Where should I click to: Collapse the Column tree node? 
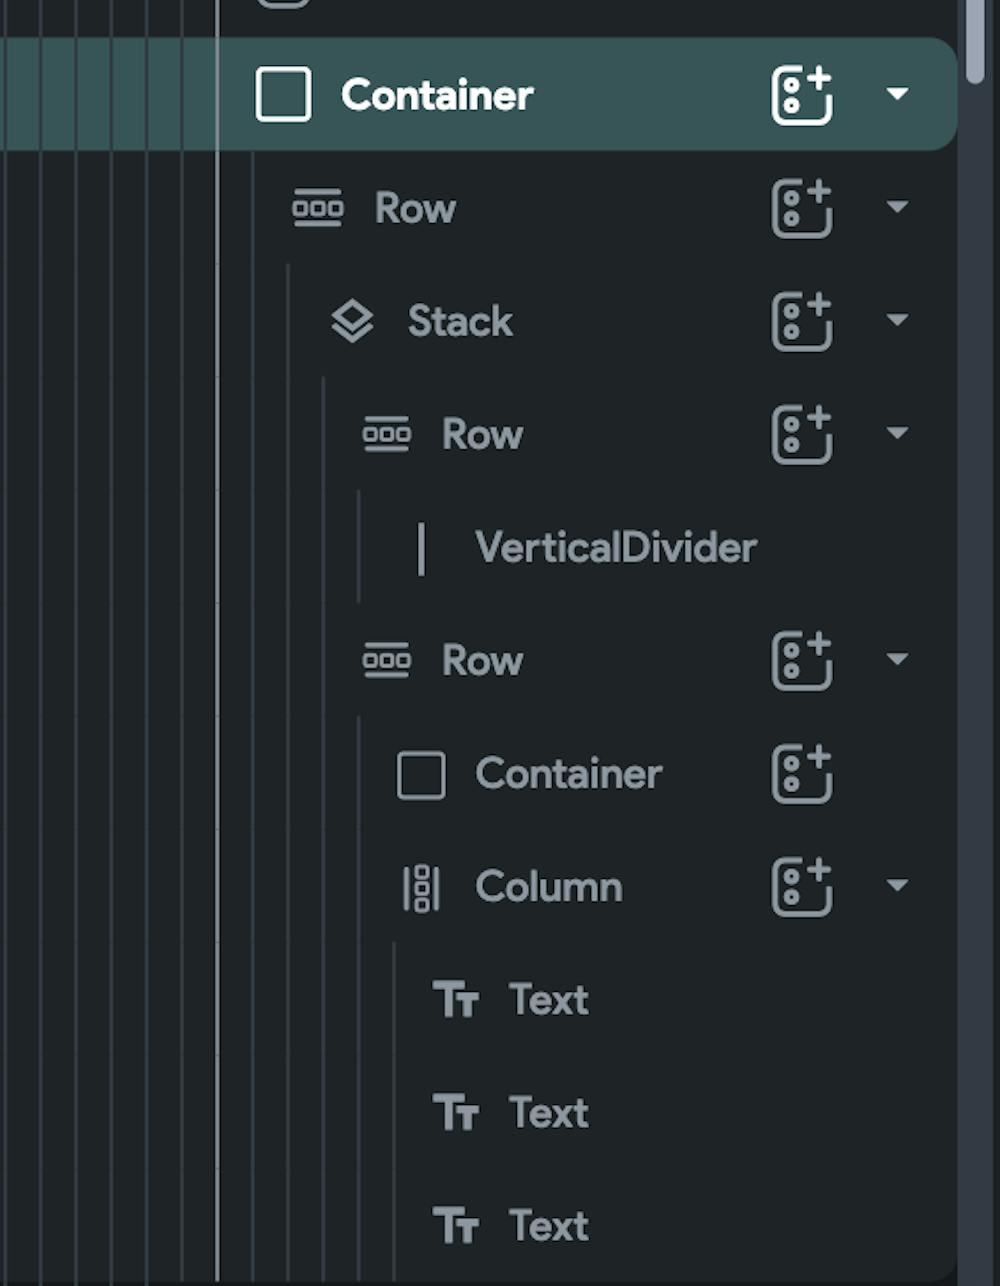pos(897,886)
